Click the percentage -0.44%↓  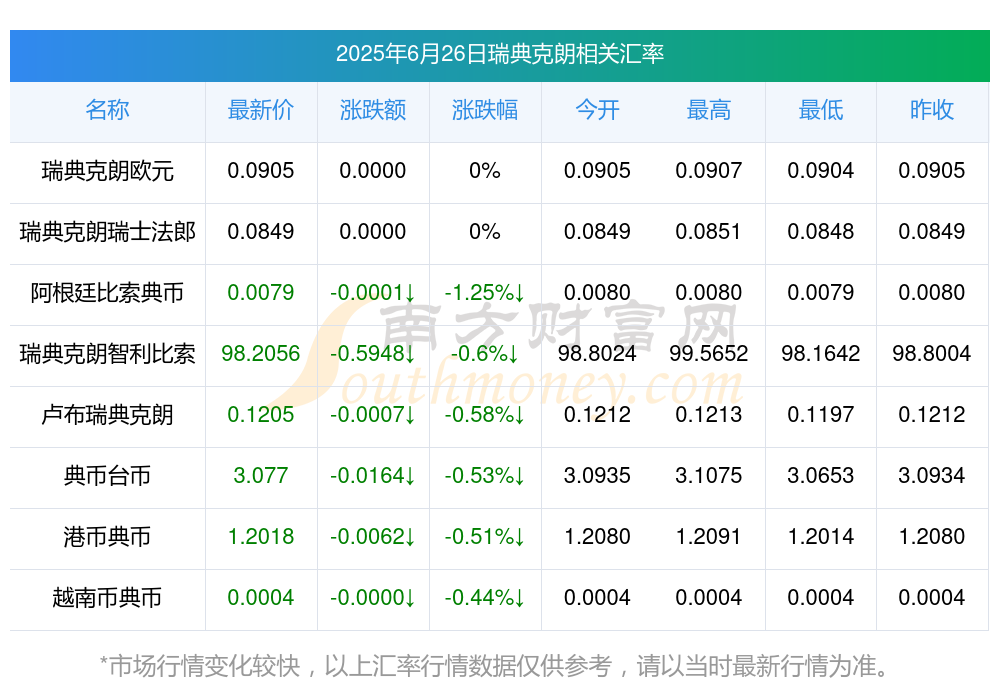[x=485, y=598]
